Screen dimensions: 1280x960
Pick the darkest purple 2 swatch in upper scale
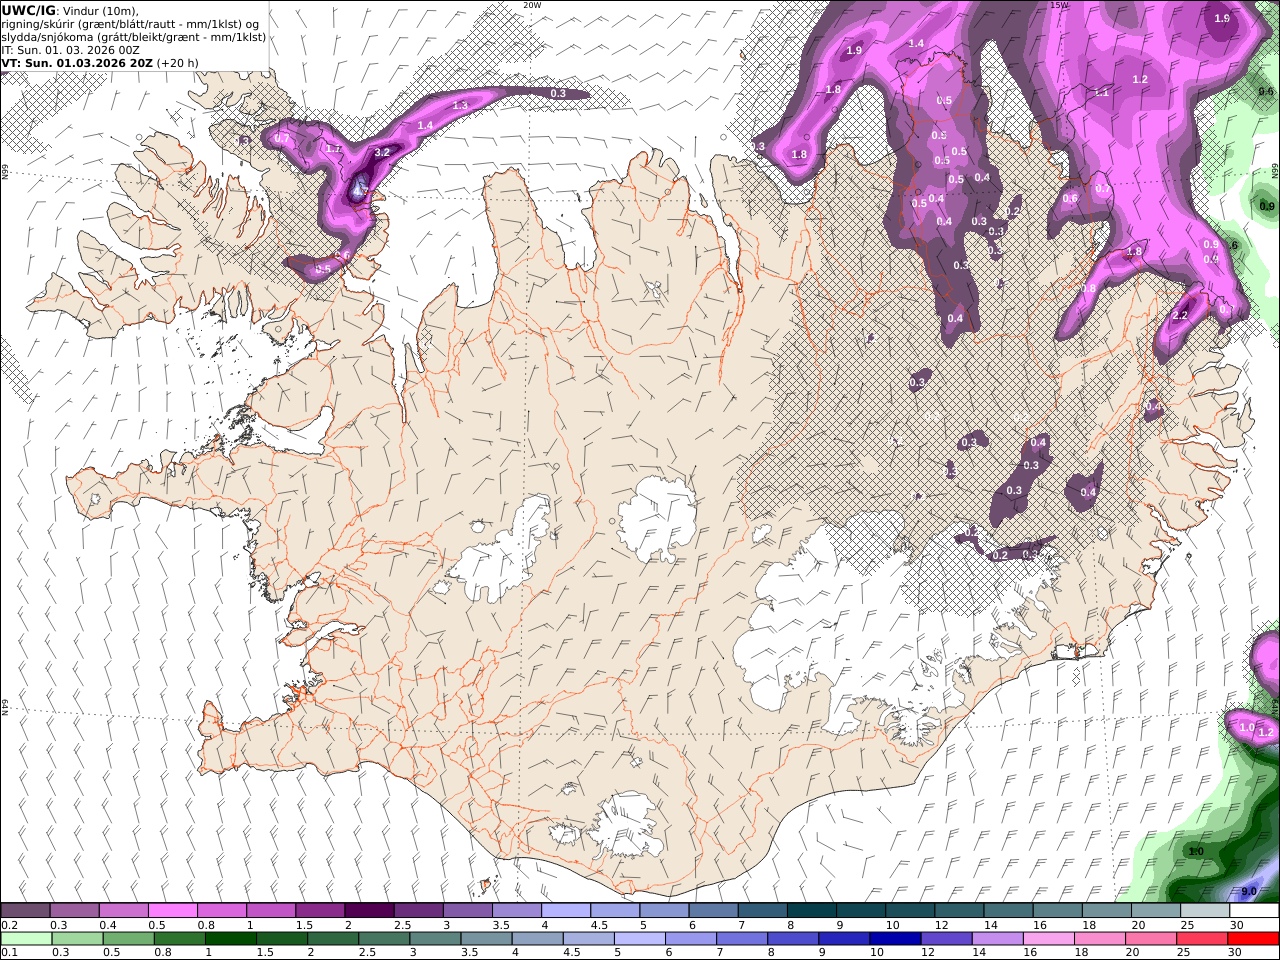369,911
